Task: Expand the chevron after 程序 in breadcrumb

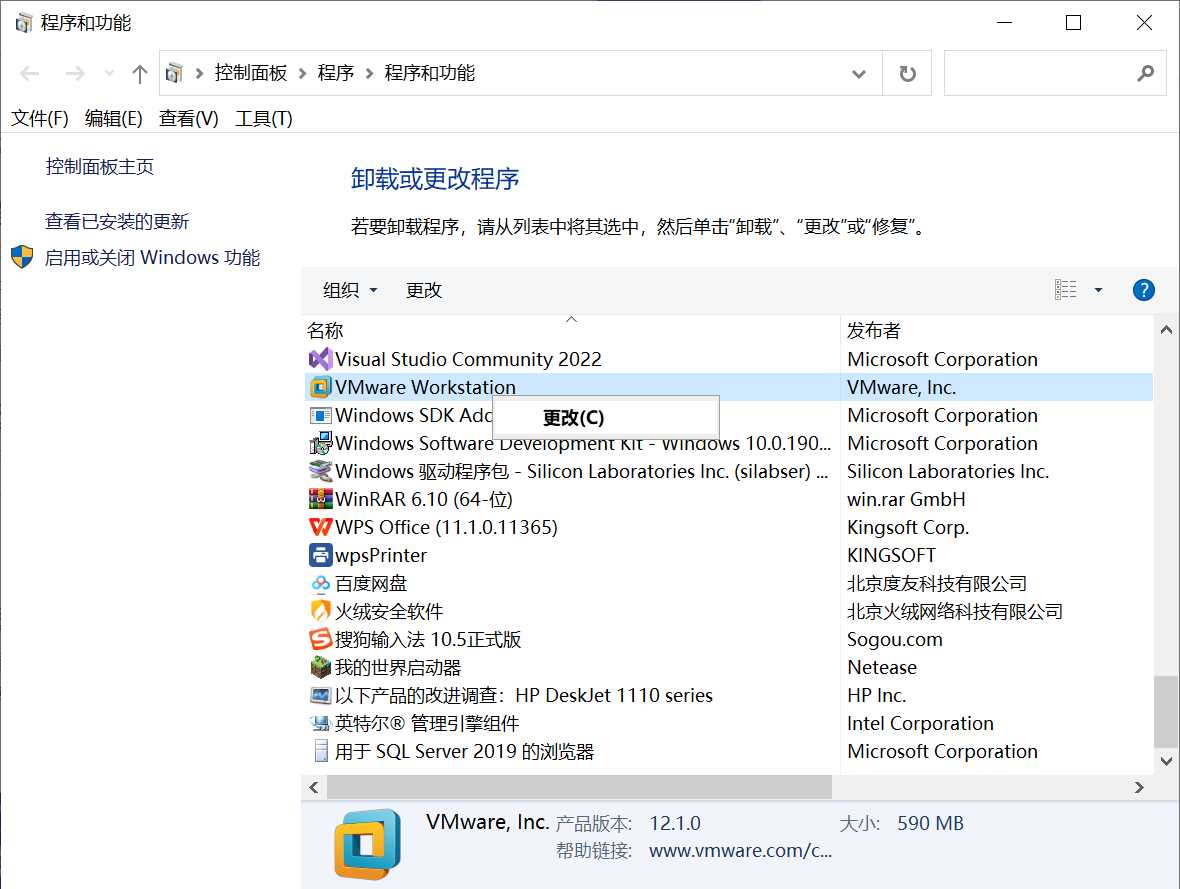Action: [x=369, y=73]
